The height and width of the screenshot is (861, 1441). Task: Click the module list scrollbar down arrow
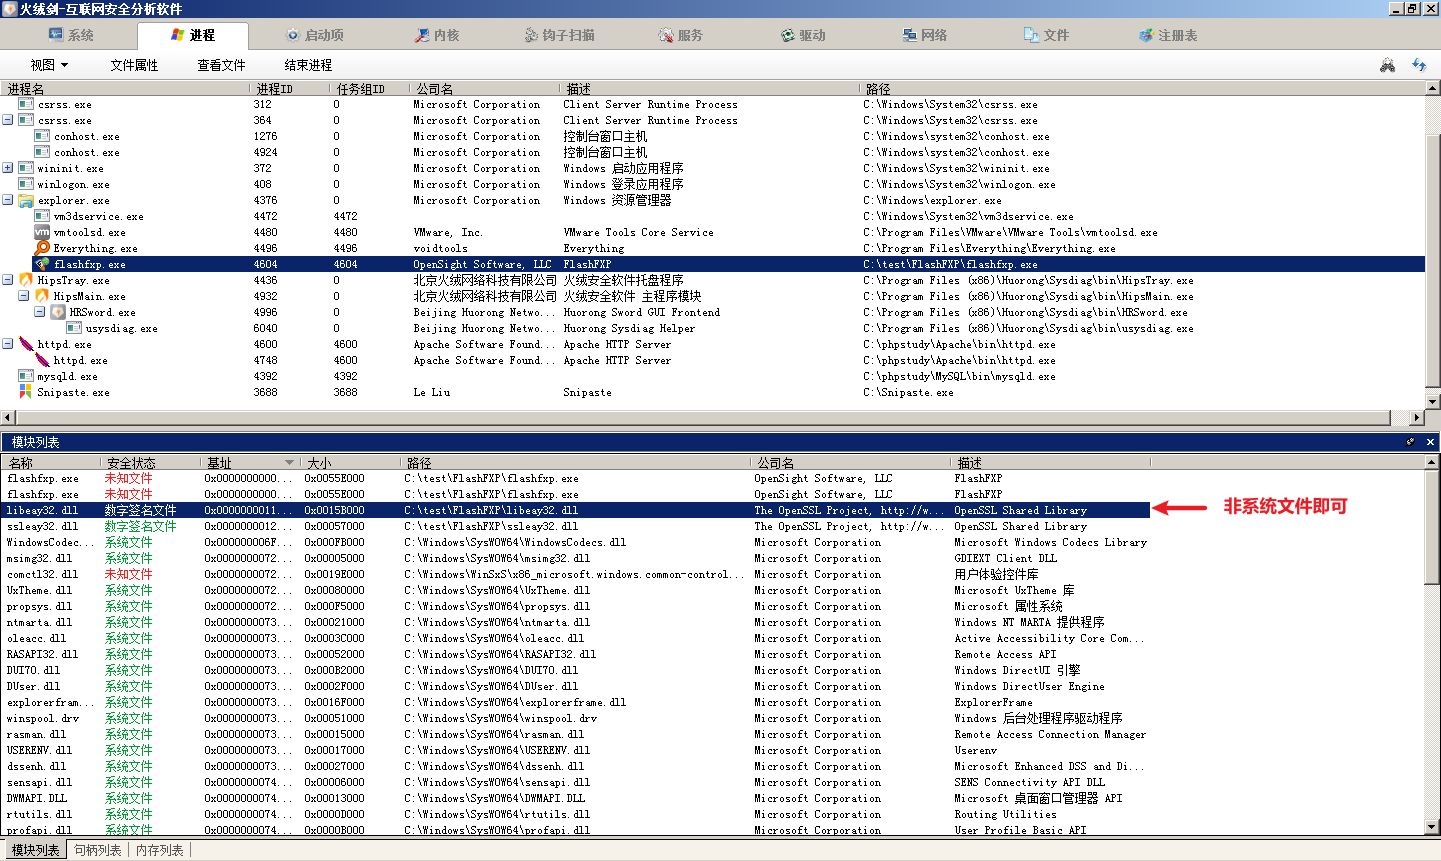coord(1433,827)
